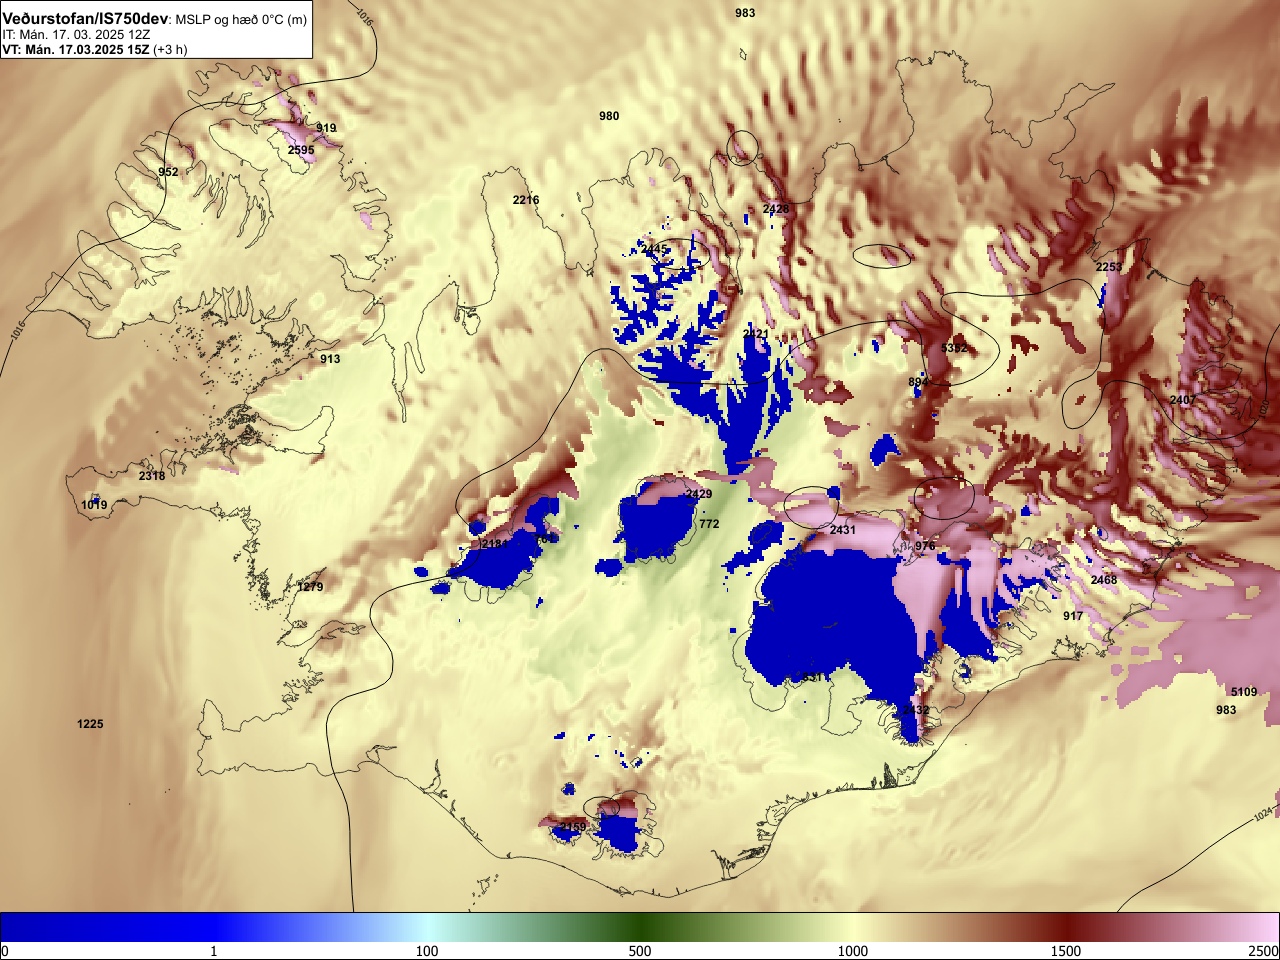1280x960 pixels.
Task: Click the 2500 tick on the color scale
Action: [1264, 951]
